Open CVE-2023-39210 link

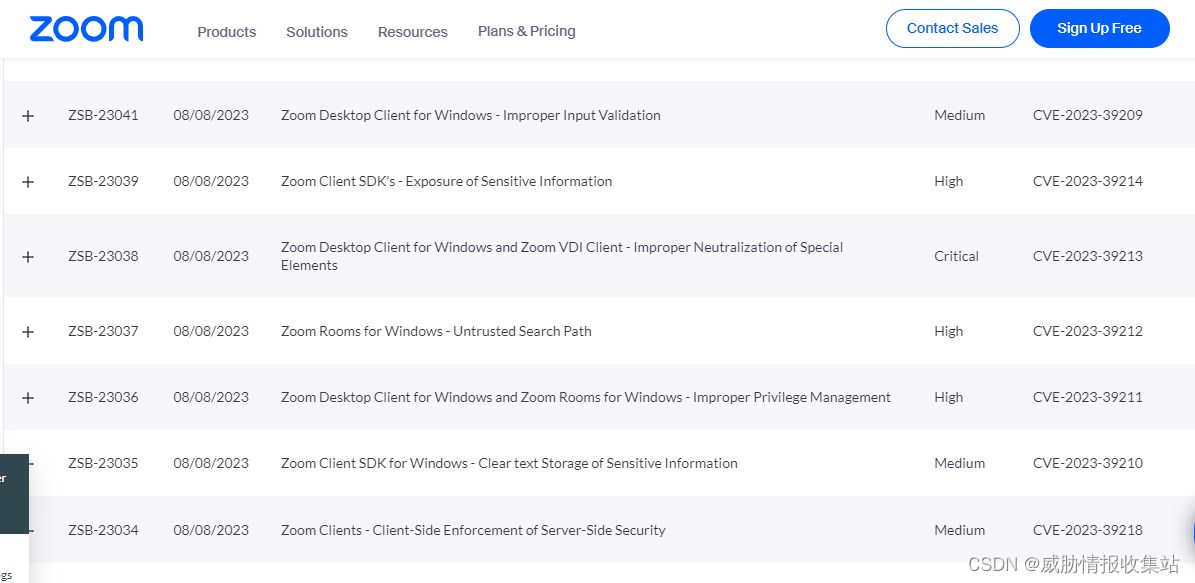[1088, 463]
